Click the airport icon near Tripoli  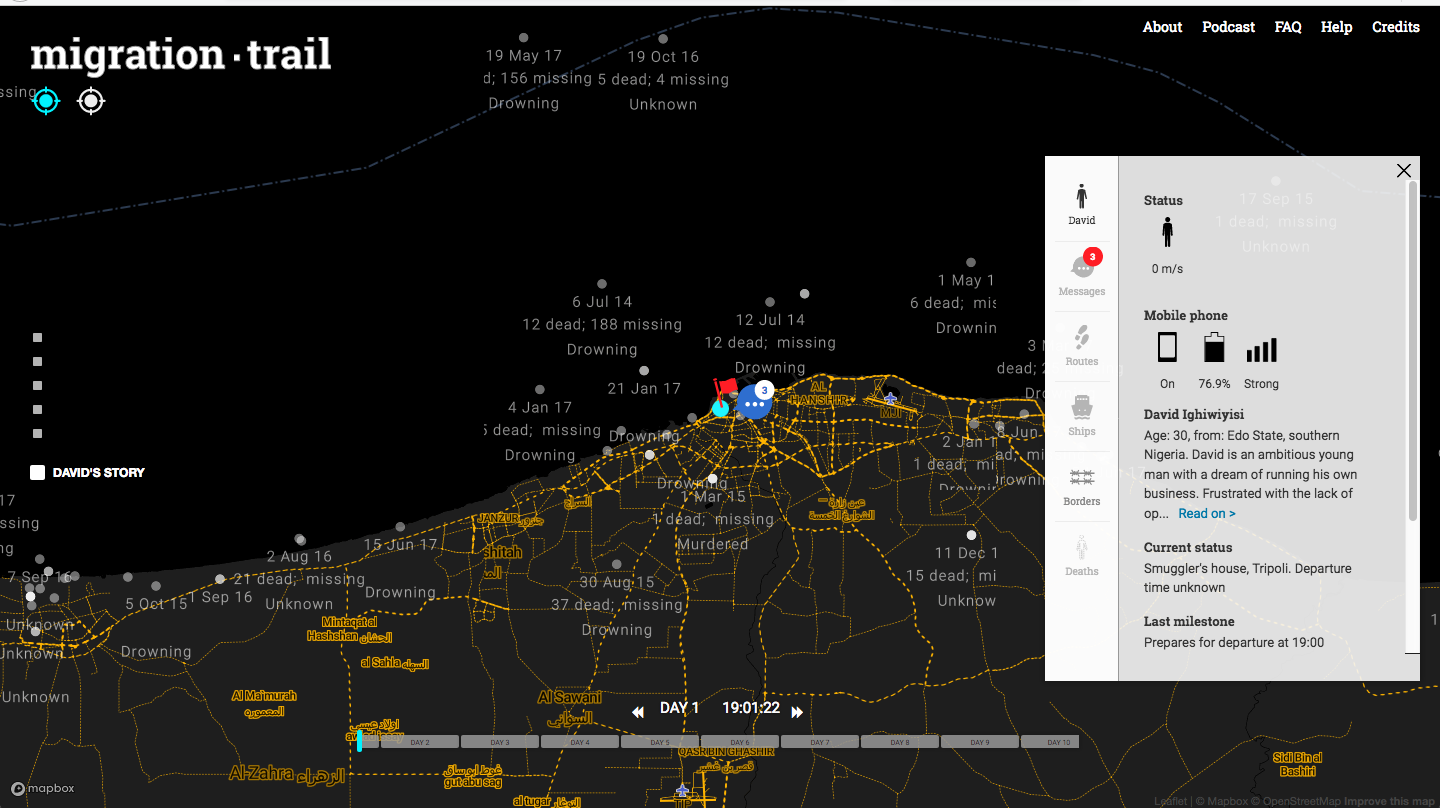(890, 399)
